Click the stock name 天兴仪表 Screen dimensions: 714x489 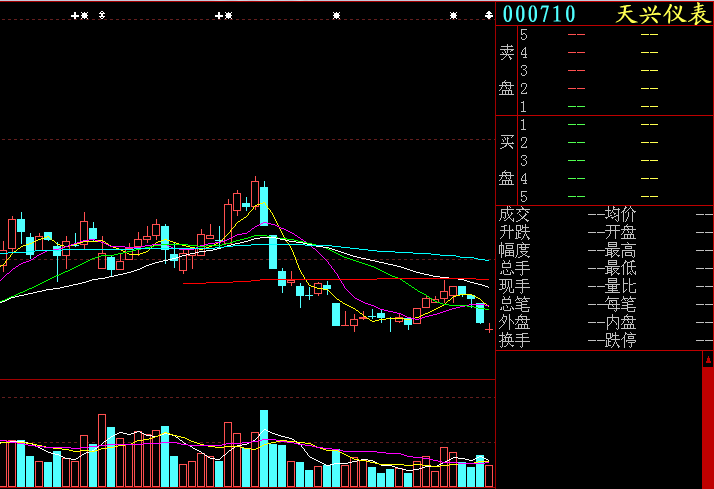pyautogui.click(x=661, y=14)
